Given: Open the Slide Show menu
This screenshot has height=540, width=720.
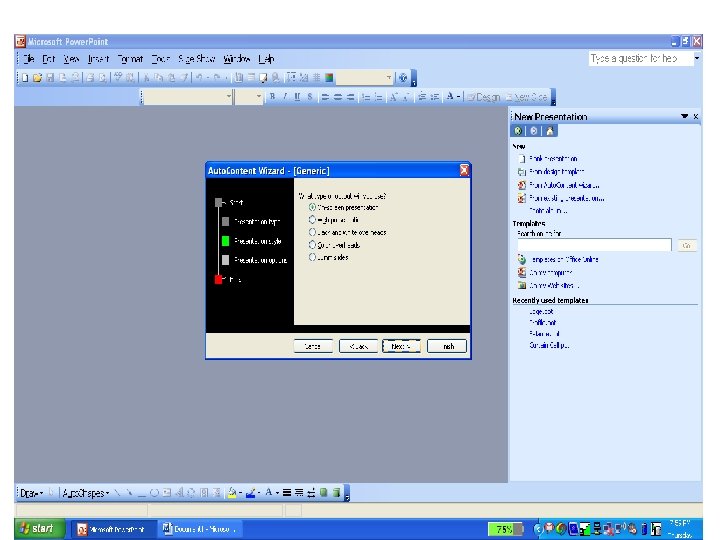Looking at the screenshot, I should pyautogui.click(x=197, y=59).
